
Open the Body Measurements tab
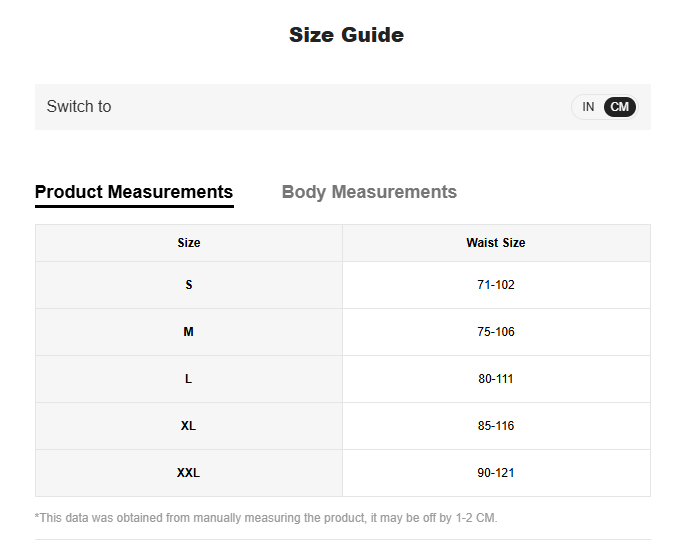tap(369, 192)
